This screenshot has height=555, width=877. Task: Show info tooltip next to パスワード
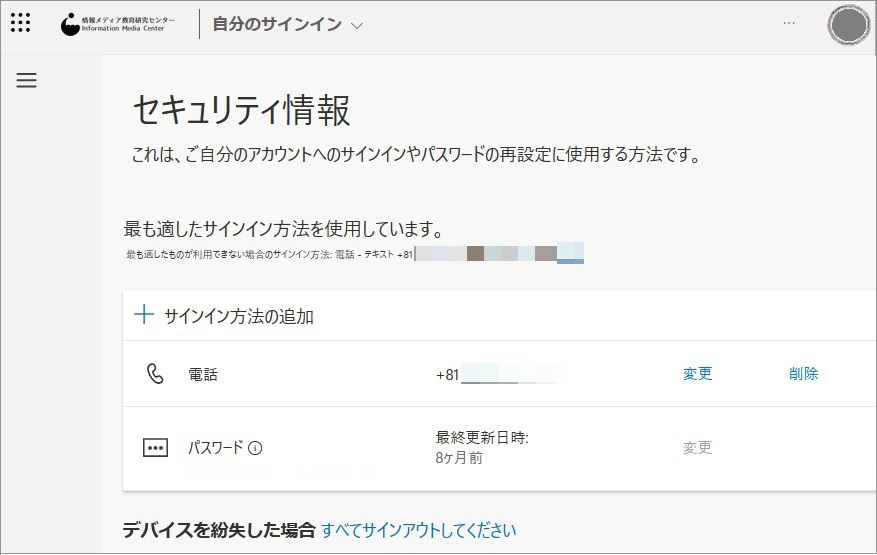pyautogui.click(x=255, y=449)
